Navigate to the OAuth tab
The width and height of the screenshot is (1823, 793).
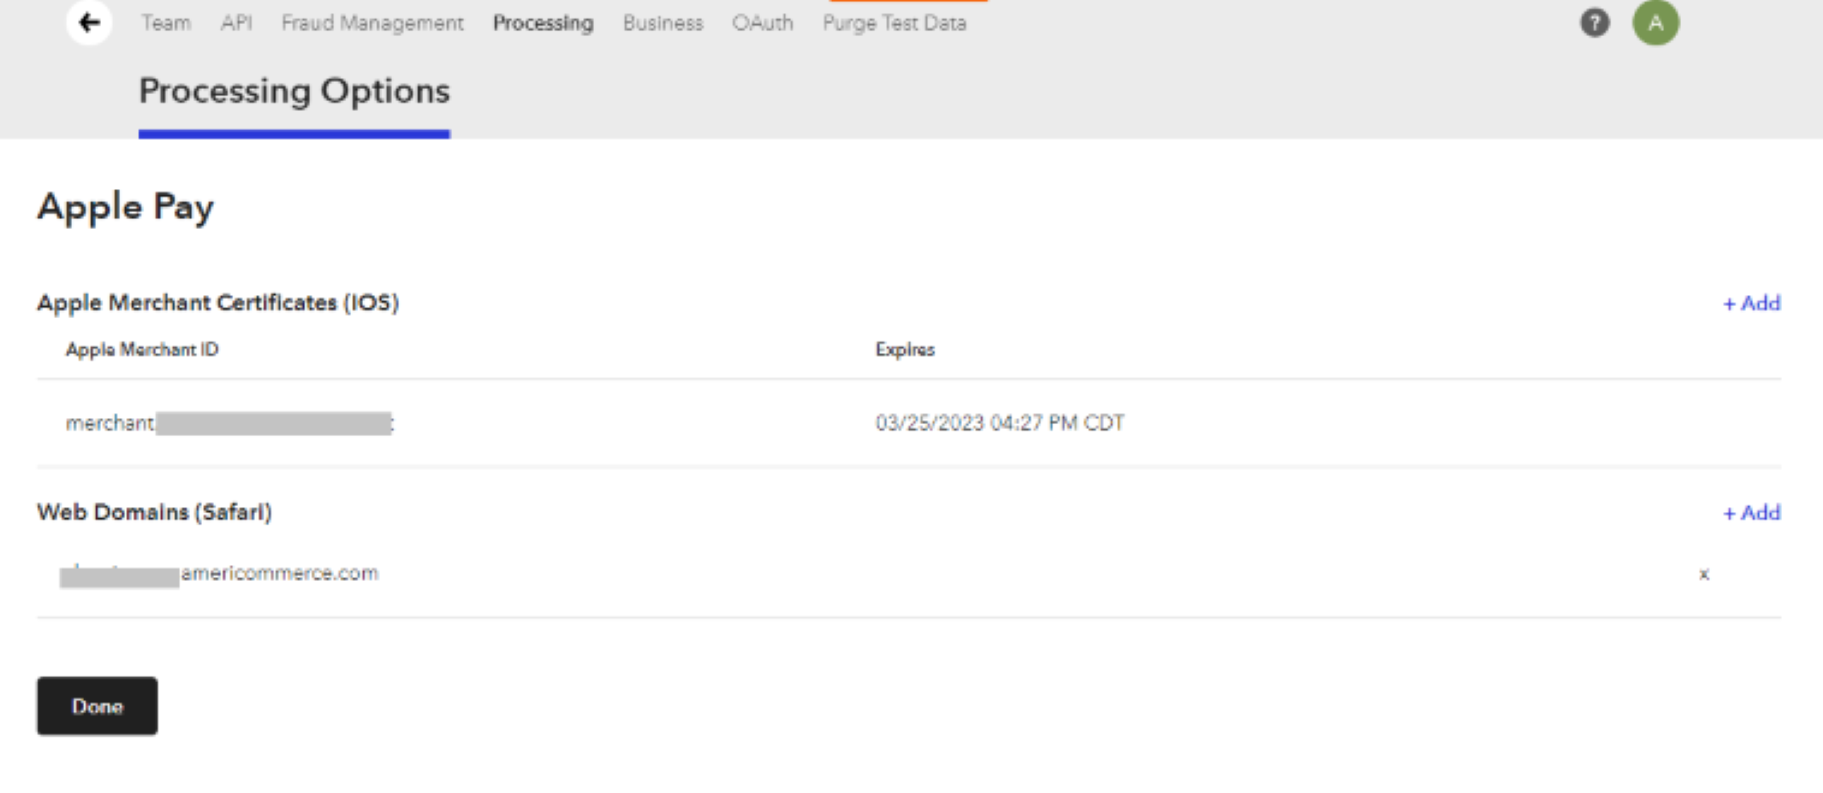[762, 22]
